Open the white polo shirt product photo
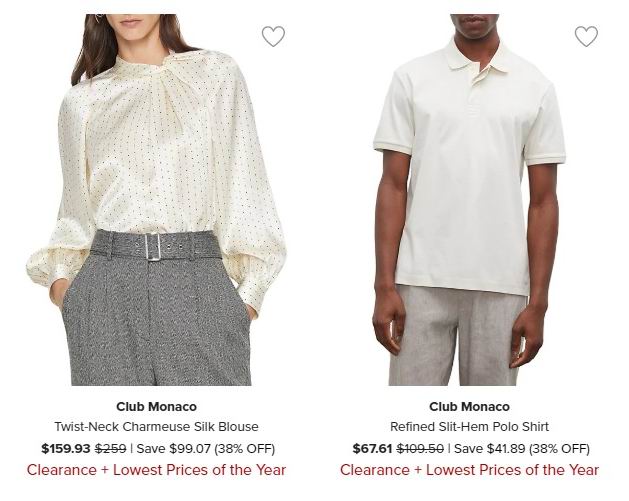Image resolution: width=629 pixels, height=501 pixels. (469, 200)
